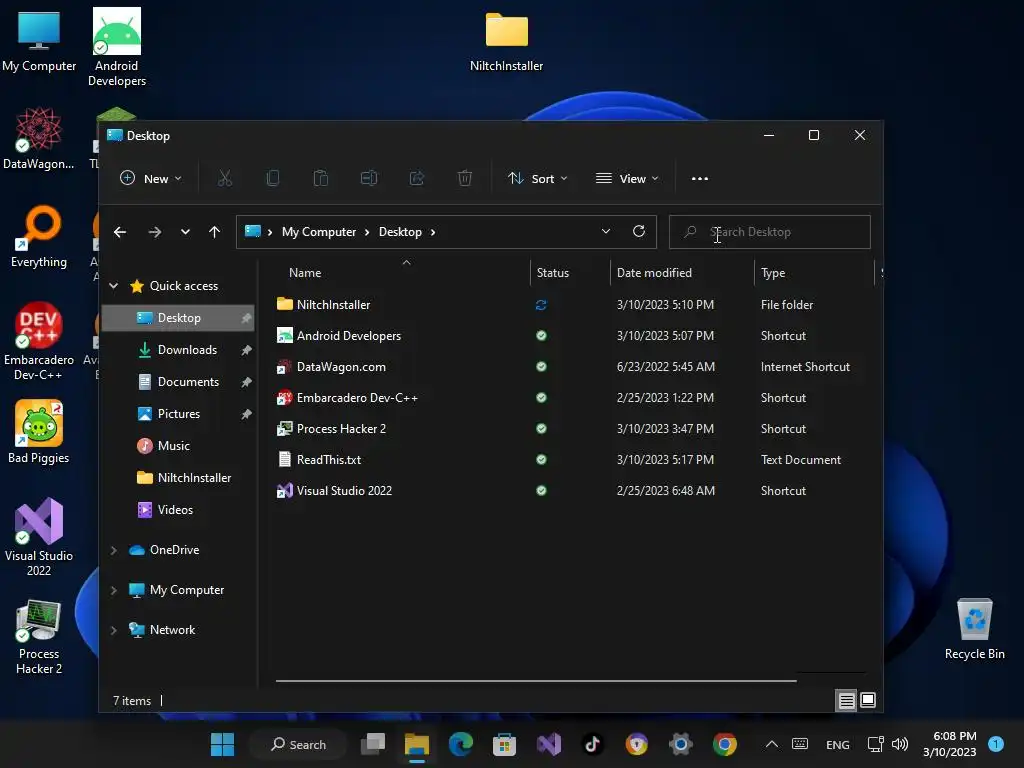
Task: Click the Paste clipboard icon
Action: 321,178
